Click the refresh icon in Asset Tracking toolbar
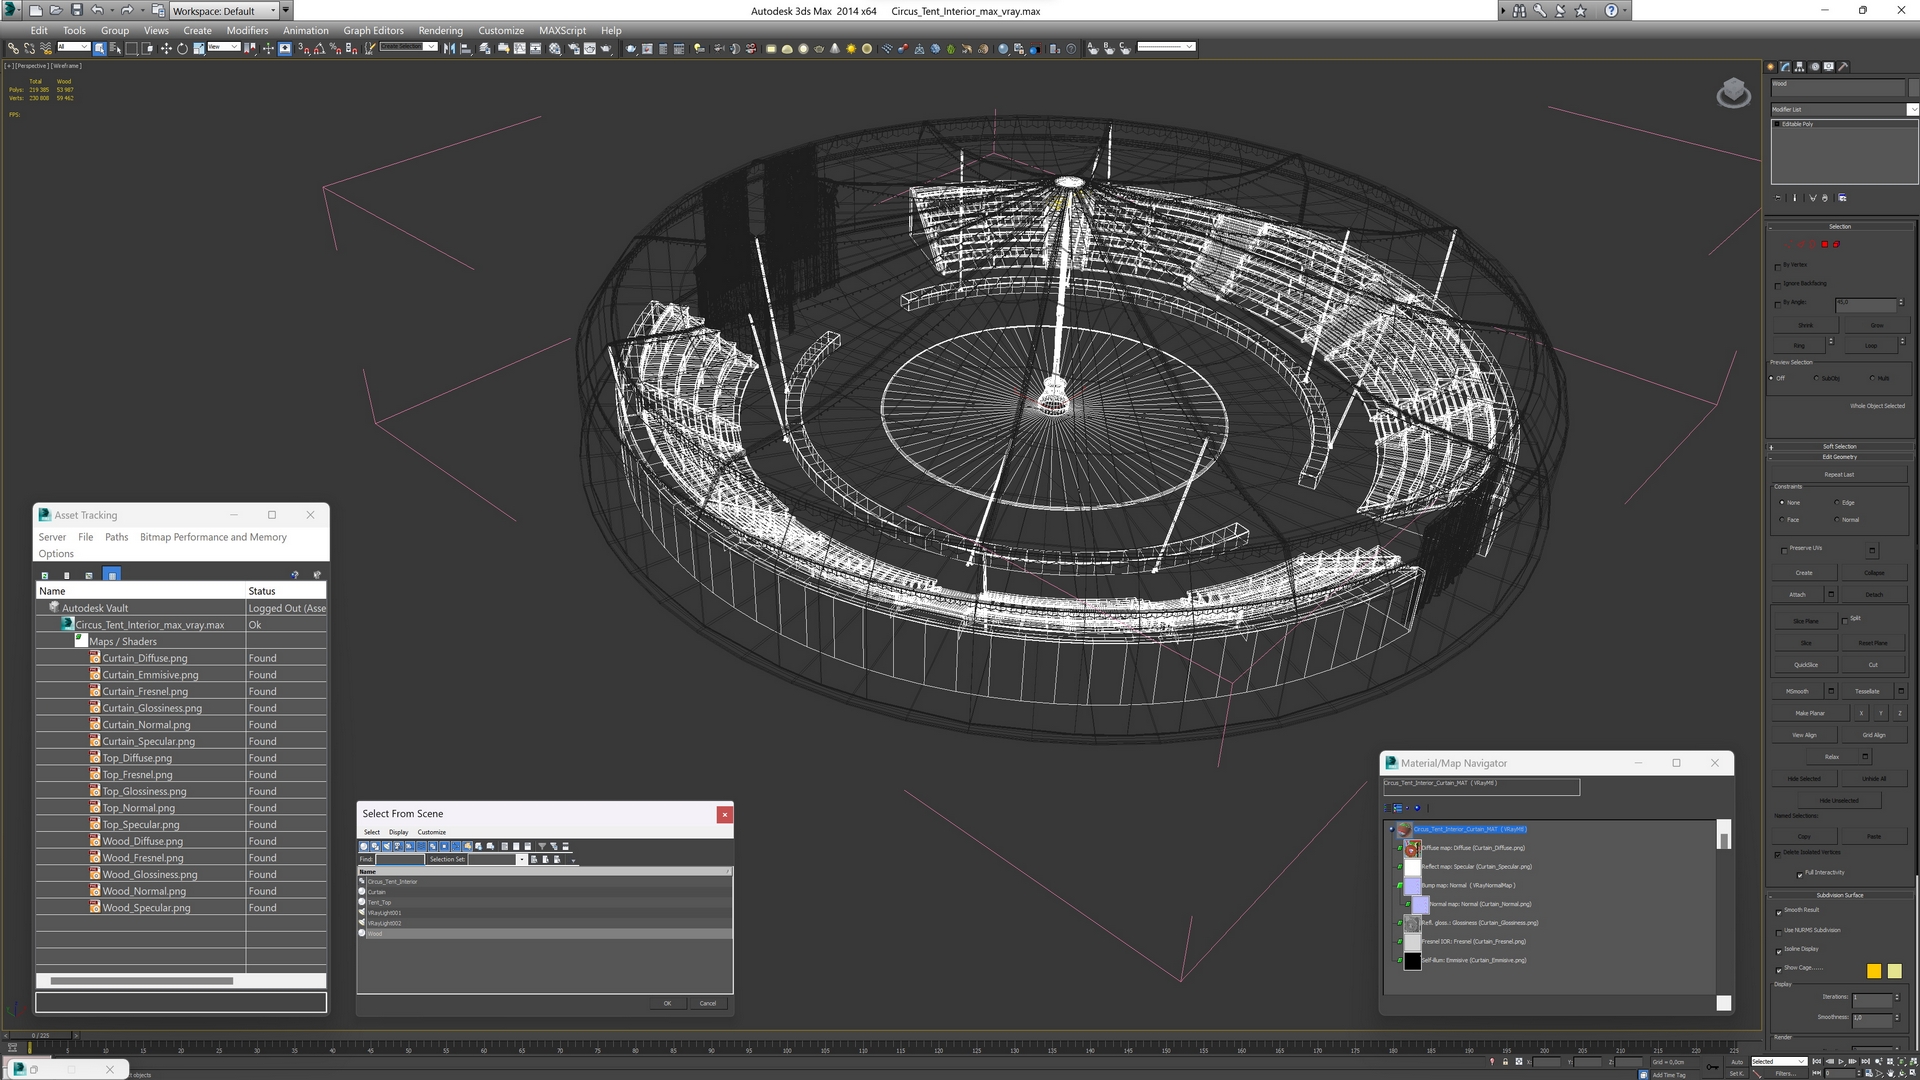The width and height of the screenshot is (1920, 1080). point(45,575)
